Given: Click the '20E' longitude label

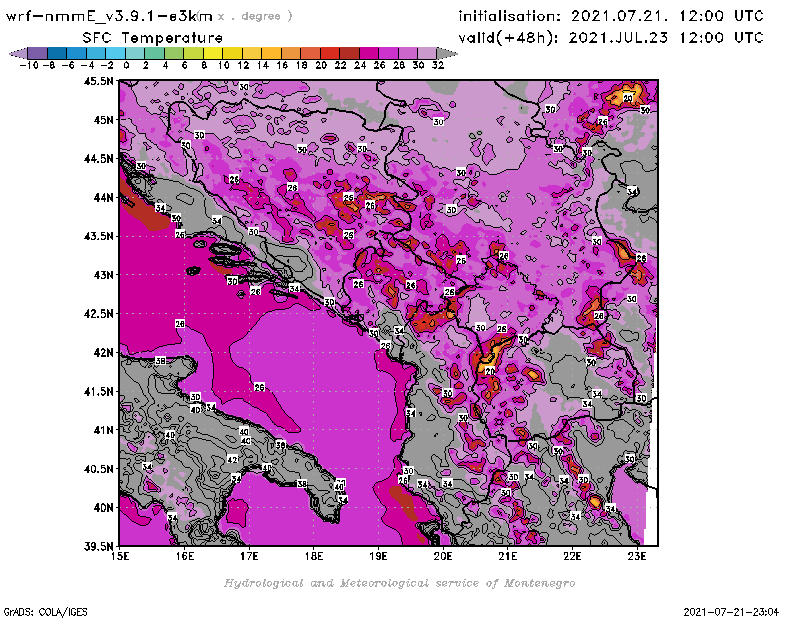Looking at the screenshot, I should tap(443, 556).
